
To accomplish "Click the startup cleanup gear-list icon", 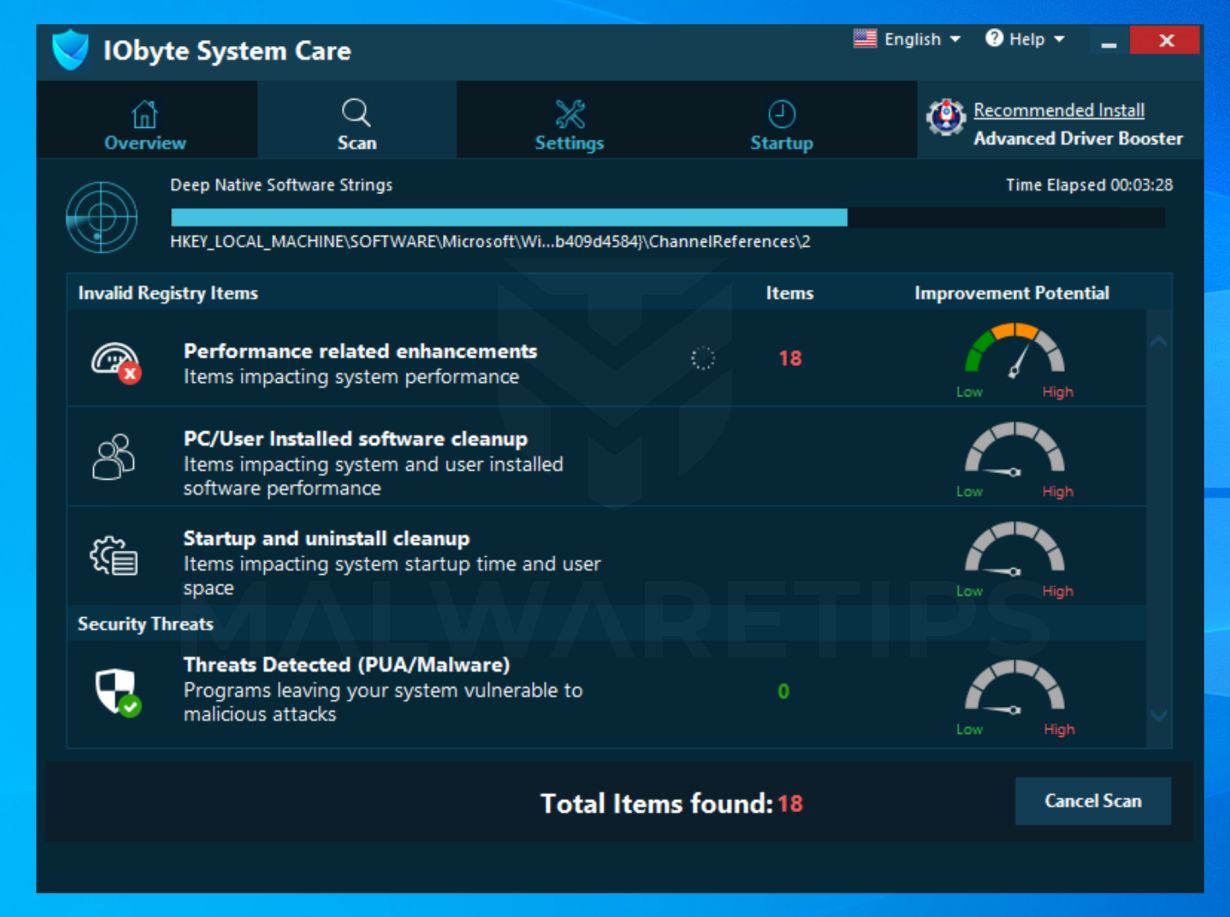I will [x=115, y=558].
